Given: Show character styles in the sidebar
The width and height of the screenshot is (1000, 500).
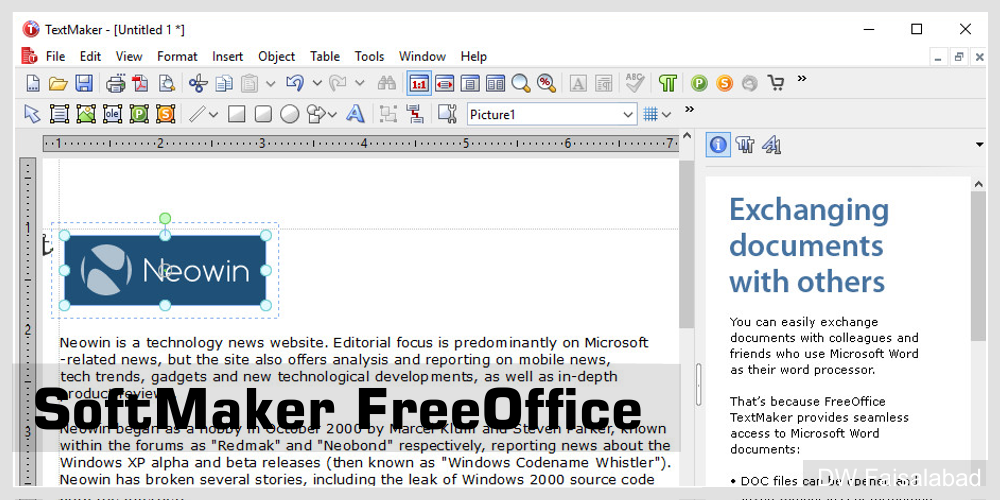Looking at the screenshot, I should 772,145.
